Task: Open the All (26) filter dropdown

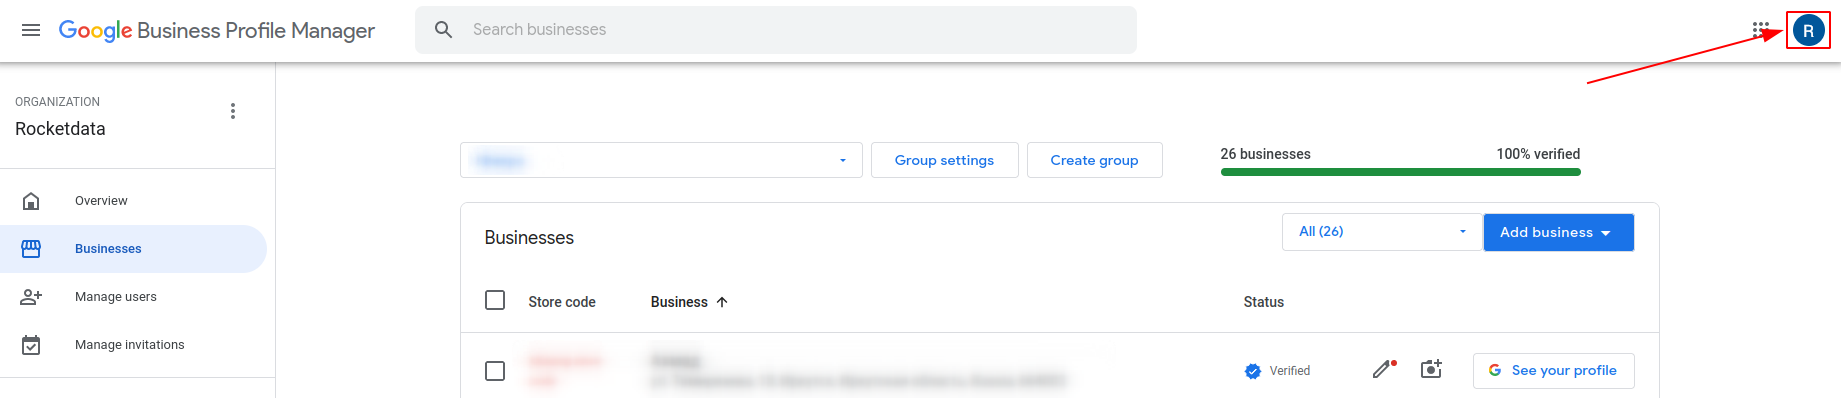Action: click(x=1382, y=232)
